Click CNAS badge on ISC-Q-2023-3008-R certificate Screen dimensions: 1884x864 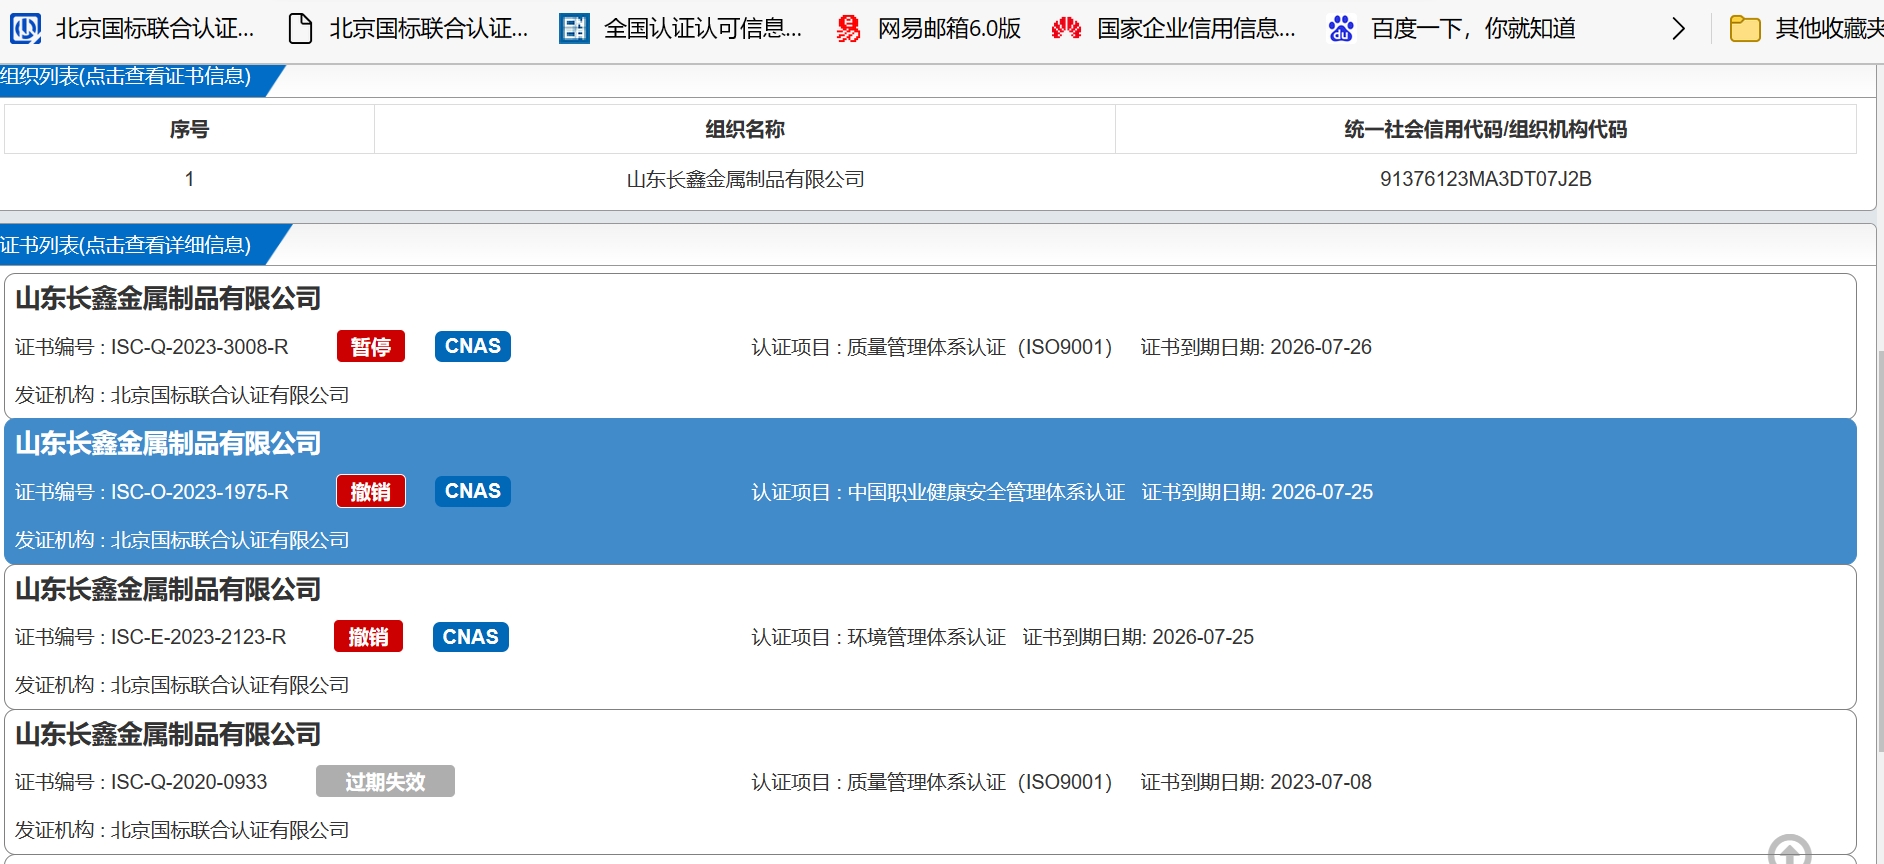coord(473,346)
